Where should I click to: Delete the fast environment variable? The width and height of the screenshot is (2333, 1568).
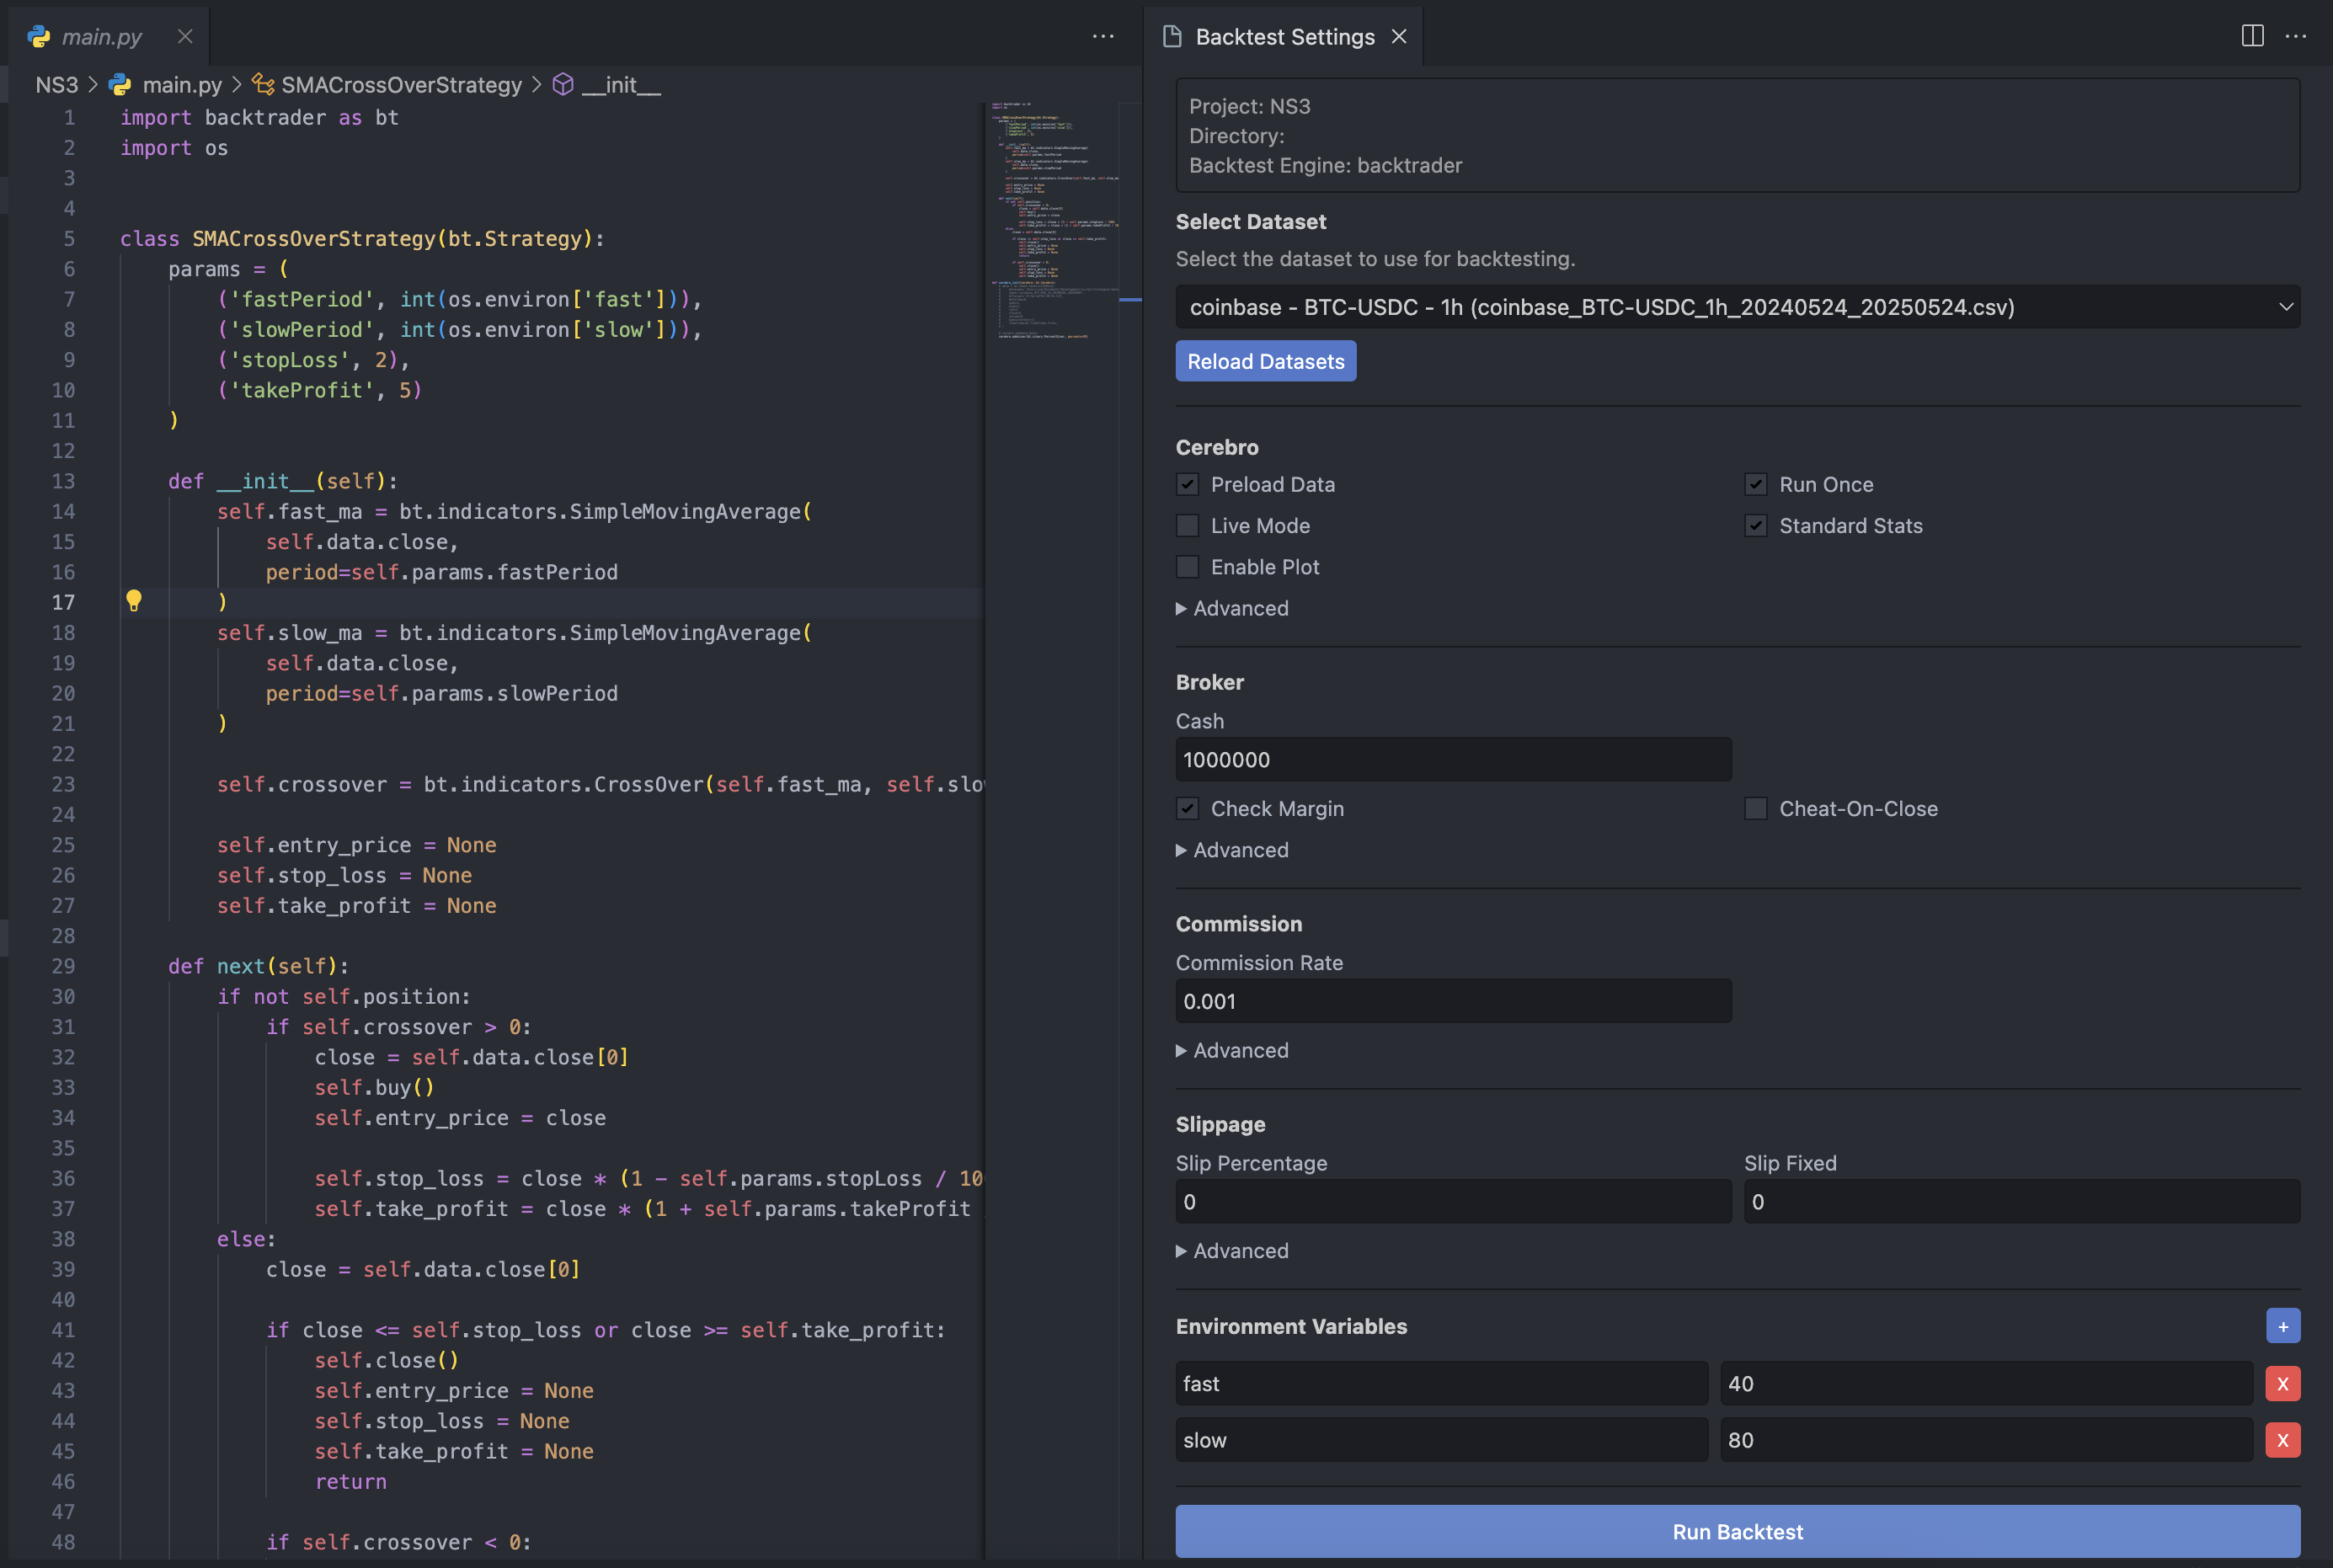pos(2282,1384)
